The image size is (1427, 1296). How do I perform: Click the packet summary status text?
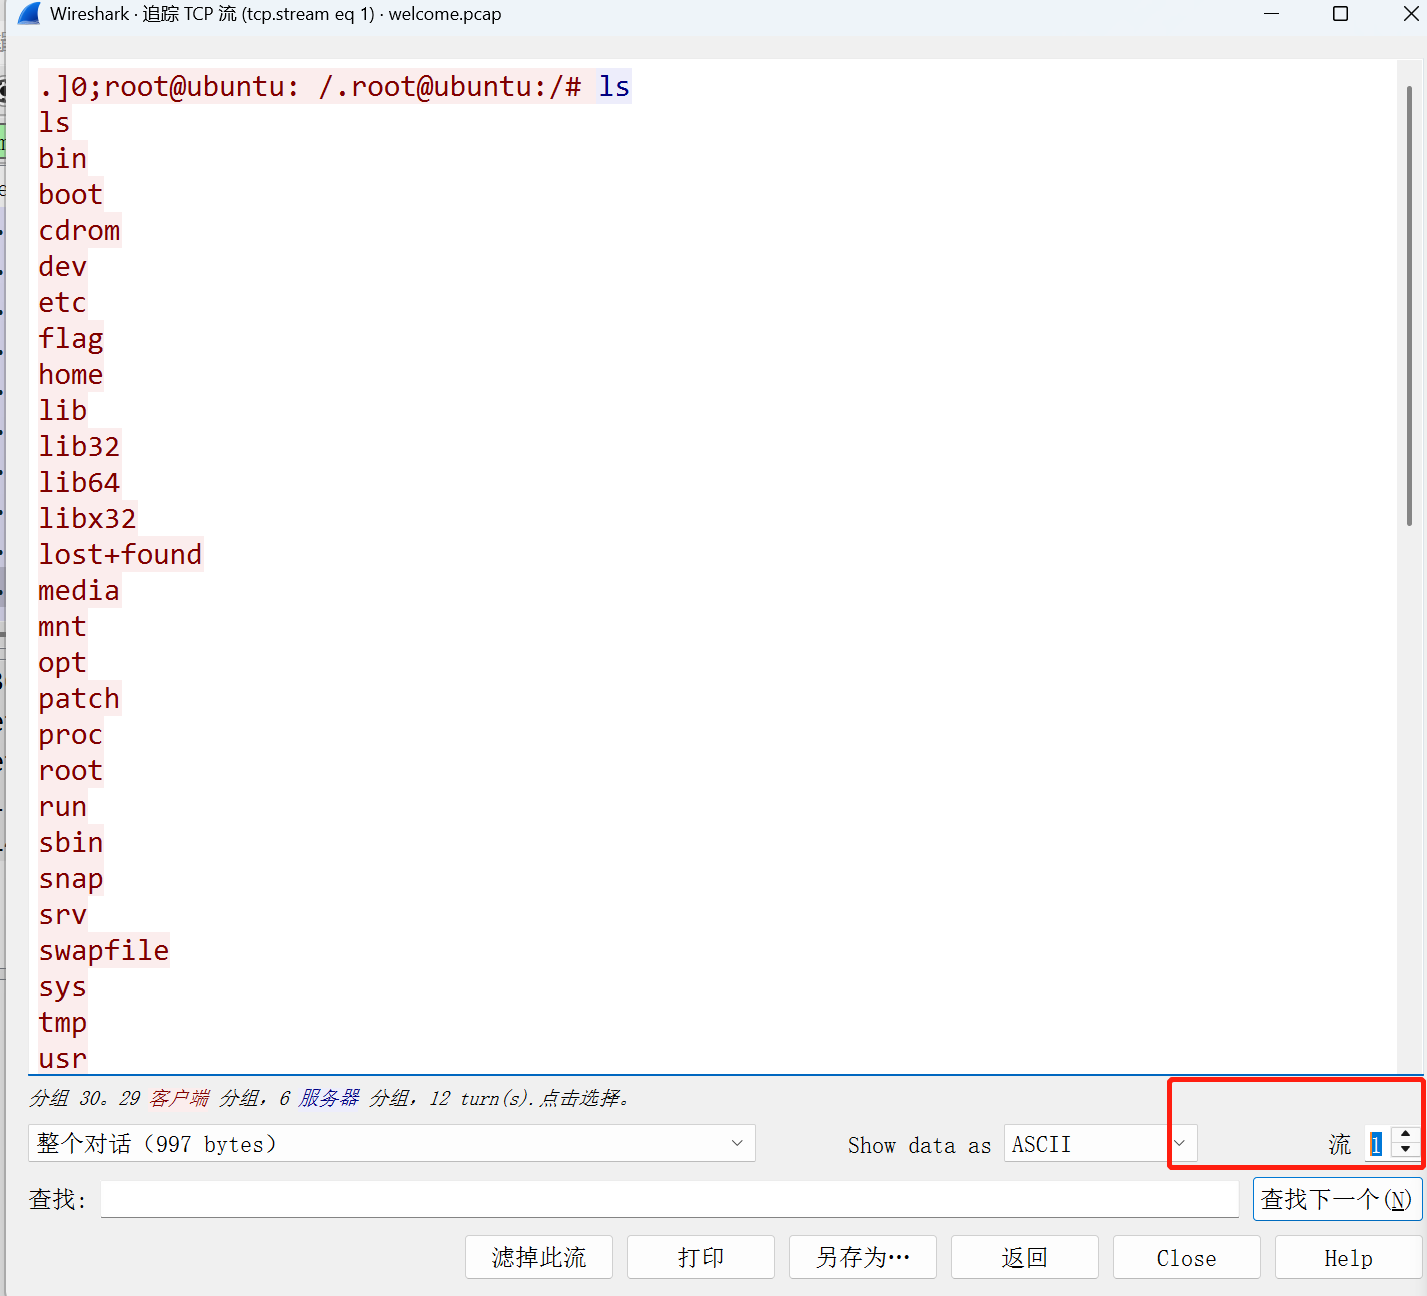click(x=333, y=1098)
